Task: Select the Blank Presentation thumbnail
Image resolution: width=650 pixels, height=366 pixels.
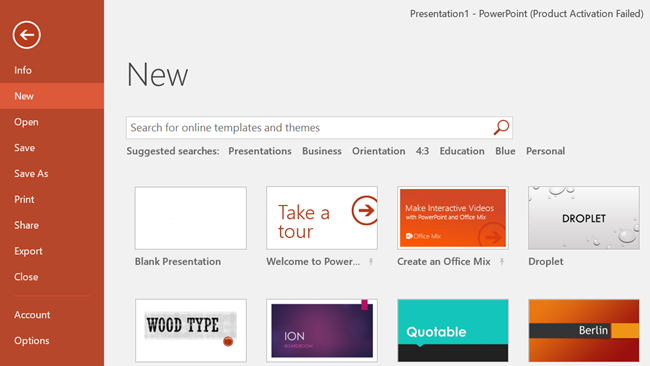Action: click(191, 218)
